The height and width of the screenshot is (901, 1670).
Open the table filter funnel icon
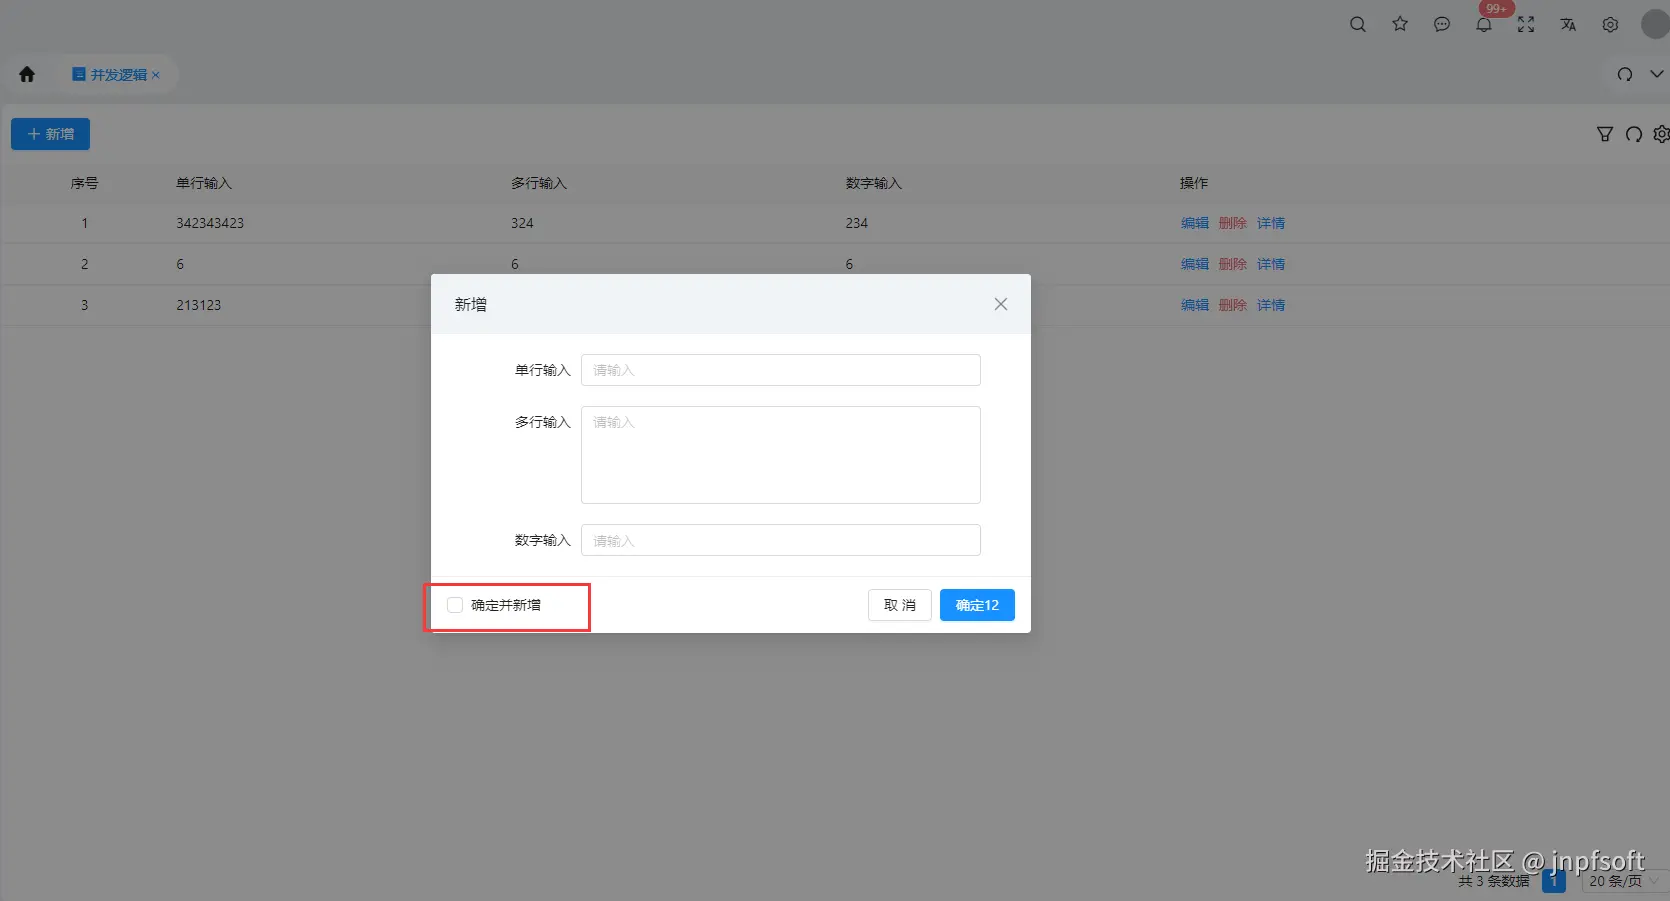1605,134
